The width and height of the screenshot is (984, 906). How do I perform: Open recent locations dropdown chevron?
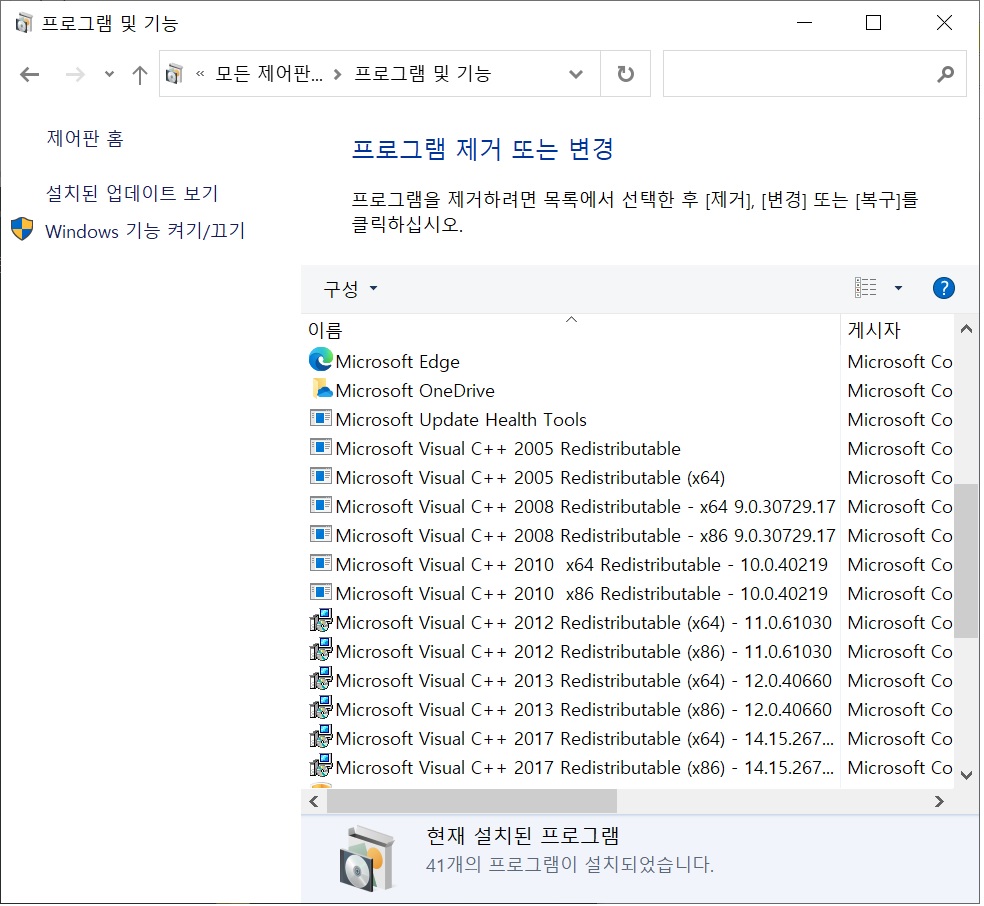tap(109, 74)
